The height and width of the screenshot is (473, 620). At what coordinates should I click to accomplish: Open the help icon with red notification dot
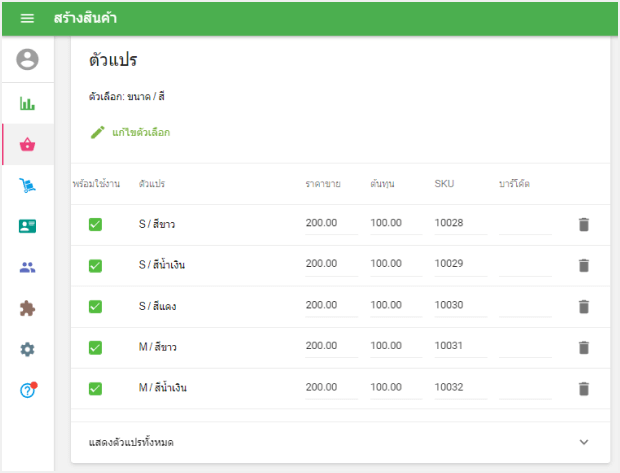tap(27, 390)
